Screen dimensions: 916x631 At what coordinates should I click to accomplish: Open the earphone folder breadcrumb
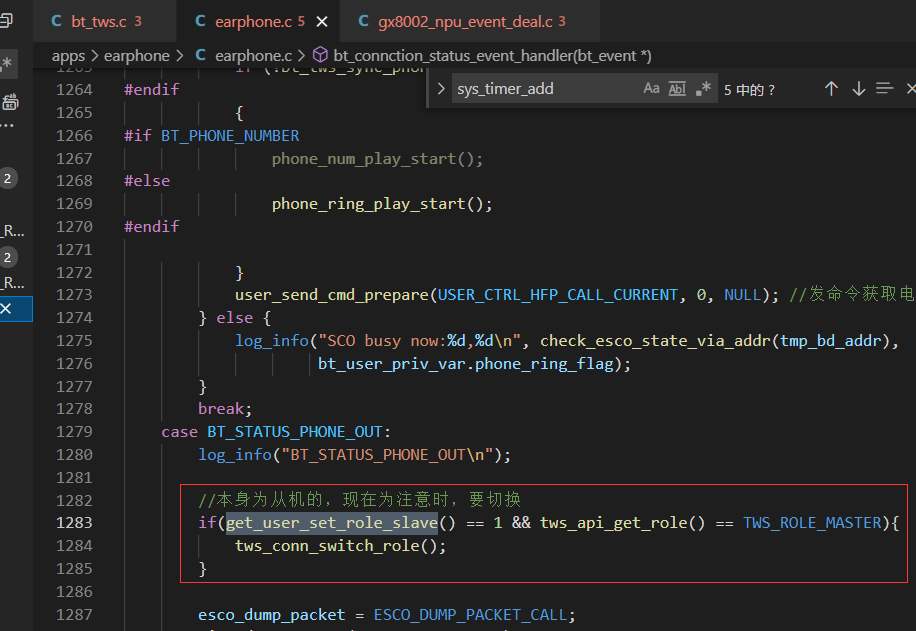click(137, 56)
